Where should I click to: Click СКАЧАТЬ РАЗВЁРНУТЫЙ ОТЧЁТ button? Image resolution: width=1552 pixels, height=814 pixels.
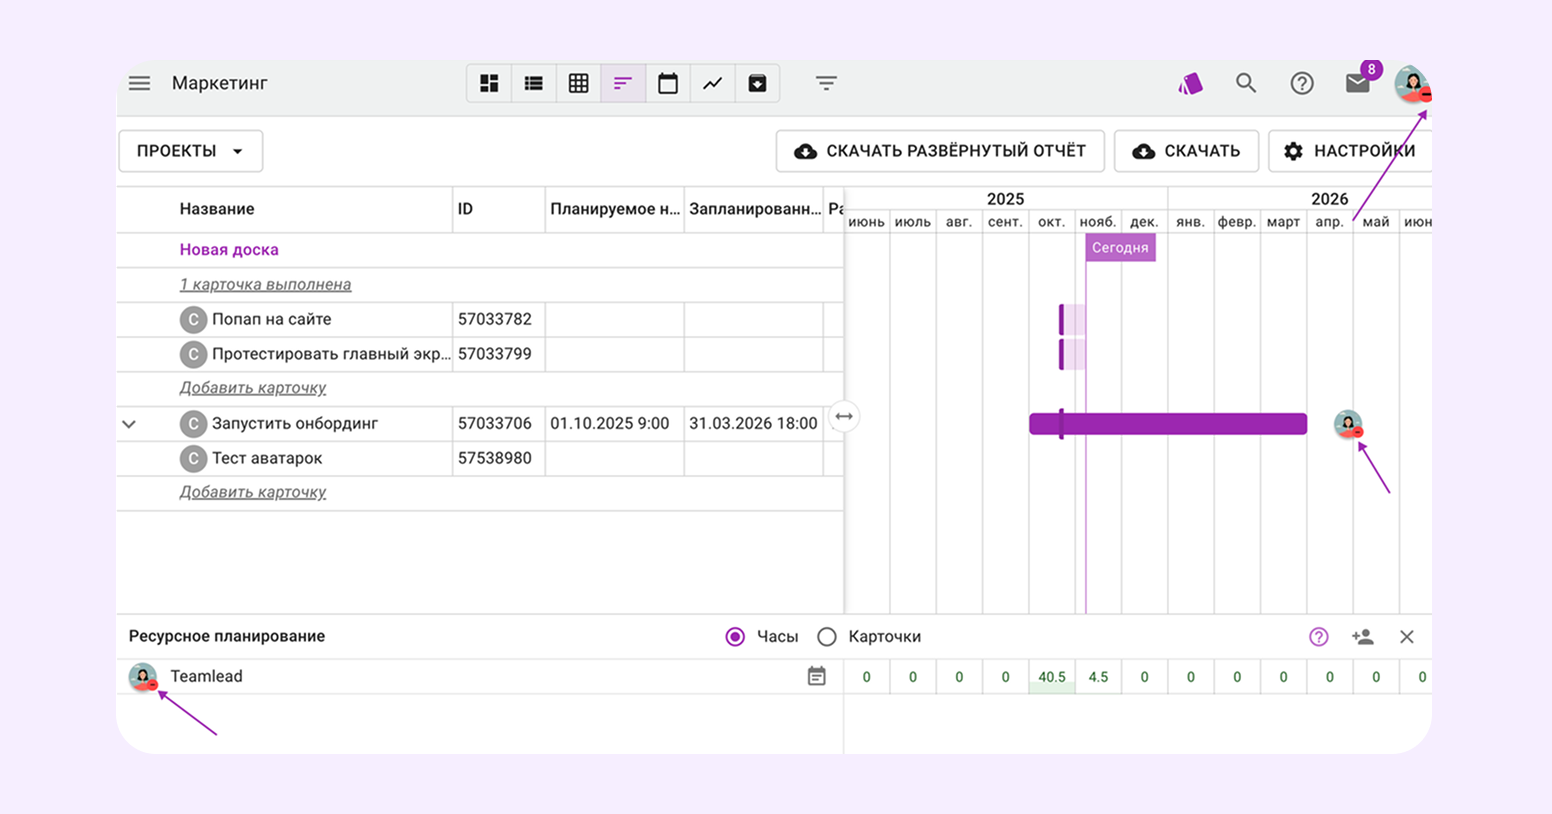[940, 151]
